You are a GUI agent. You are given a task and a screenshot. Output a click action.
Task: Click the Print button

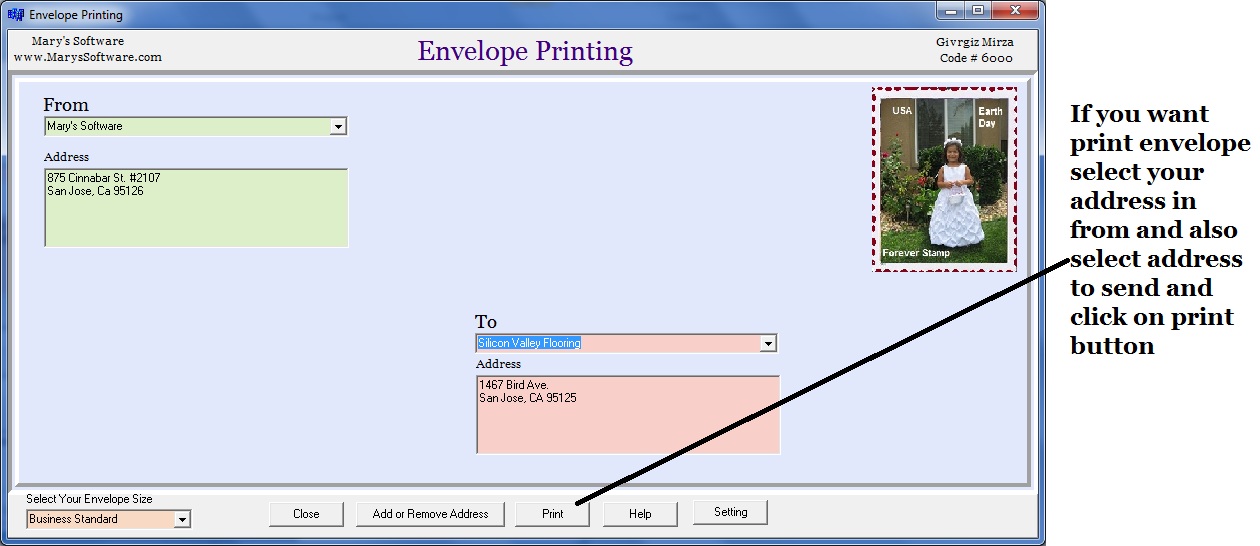pos(552,514)
